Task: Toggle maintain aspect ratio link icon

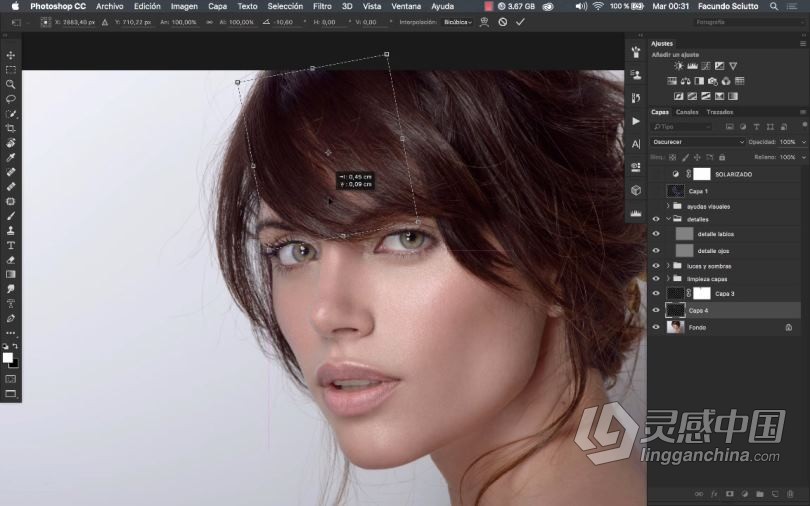Action: coord(209,22)
